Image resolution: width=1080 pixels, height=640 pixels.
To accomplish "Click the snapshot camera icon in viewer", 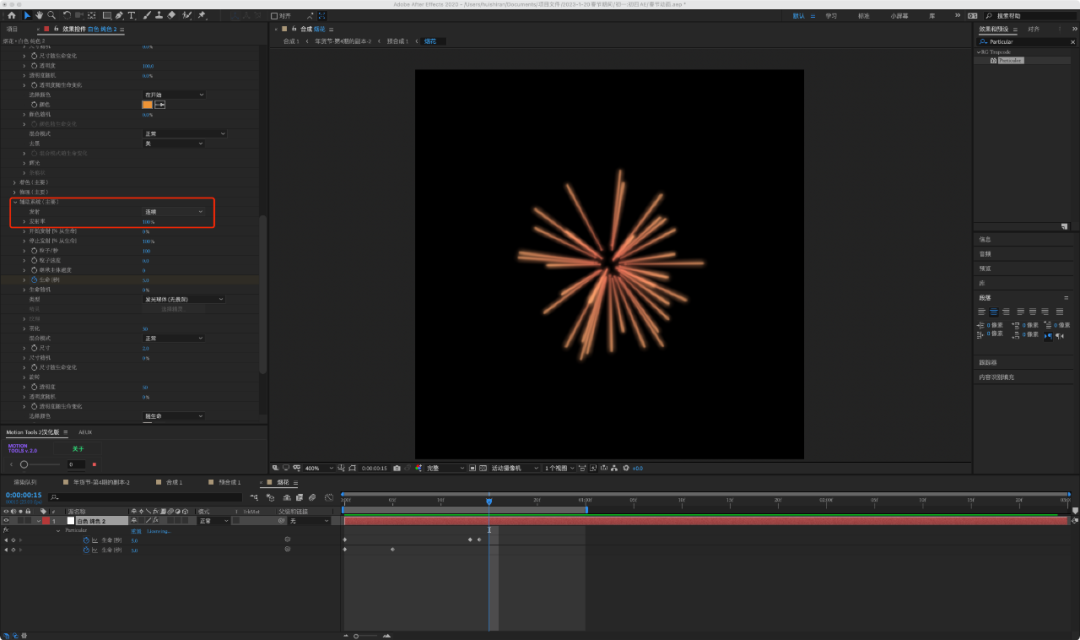I will (x=397, y=467).
